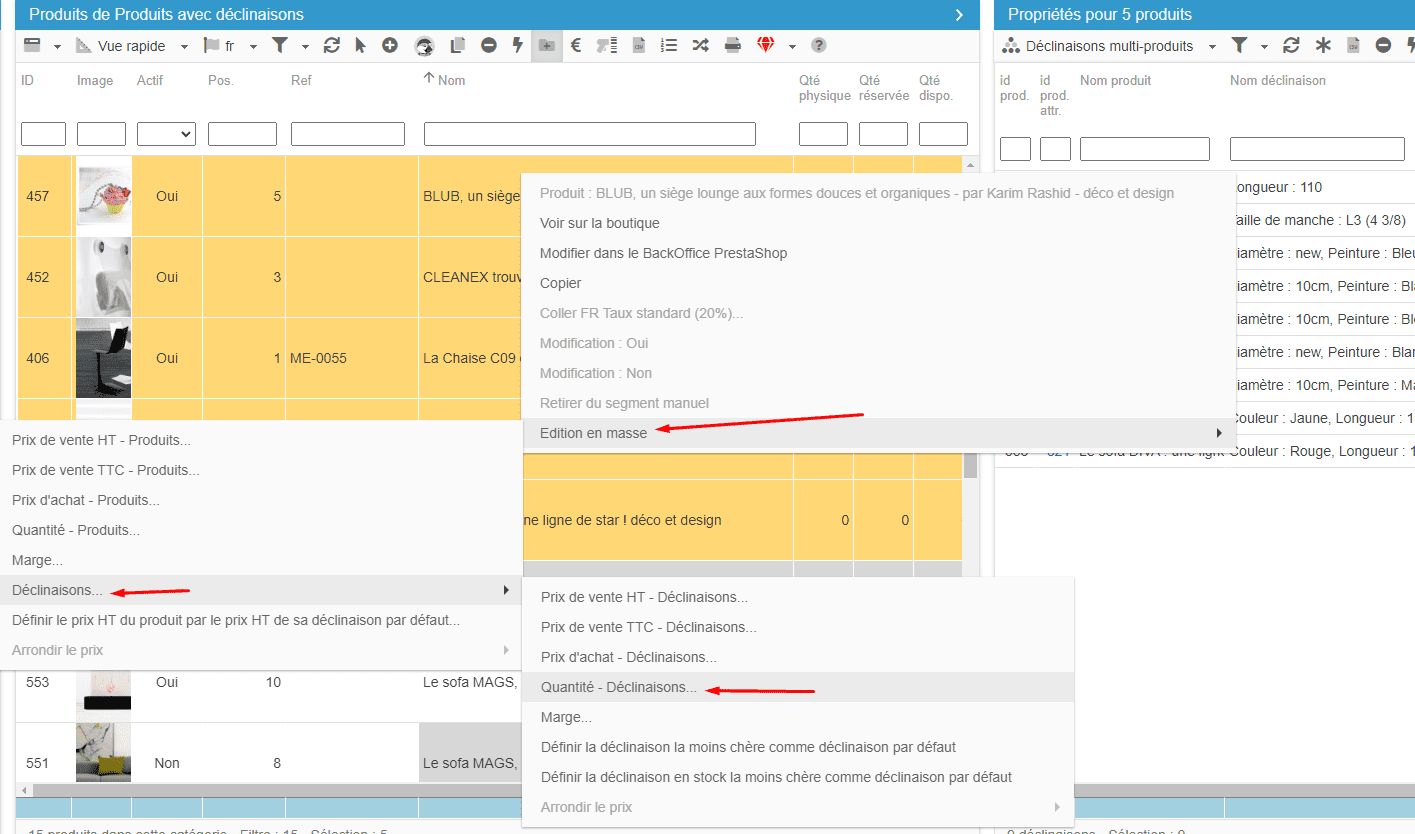Click the asterisk icon in properties toolbar

tap(1323, 46)
